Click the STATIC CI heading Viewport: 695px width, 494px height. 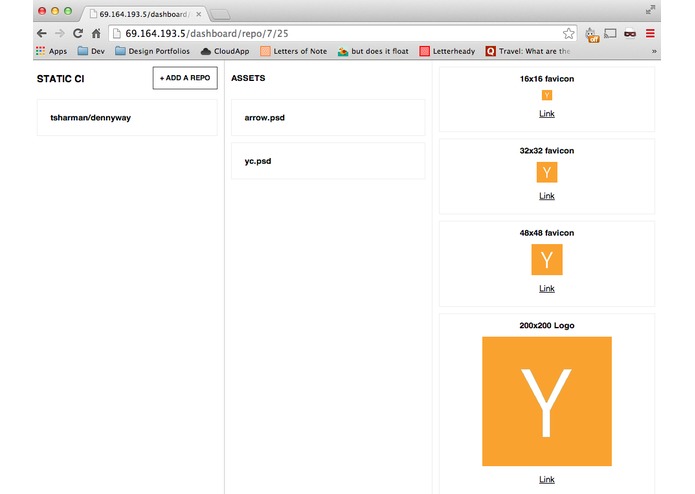pos(61,79)
